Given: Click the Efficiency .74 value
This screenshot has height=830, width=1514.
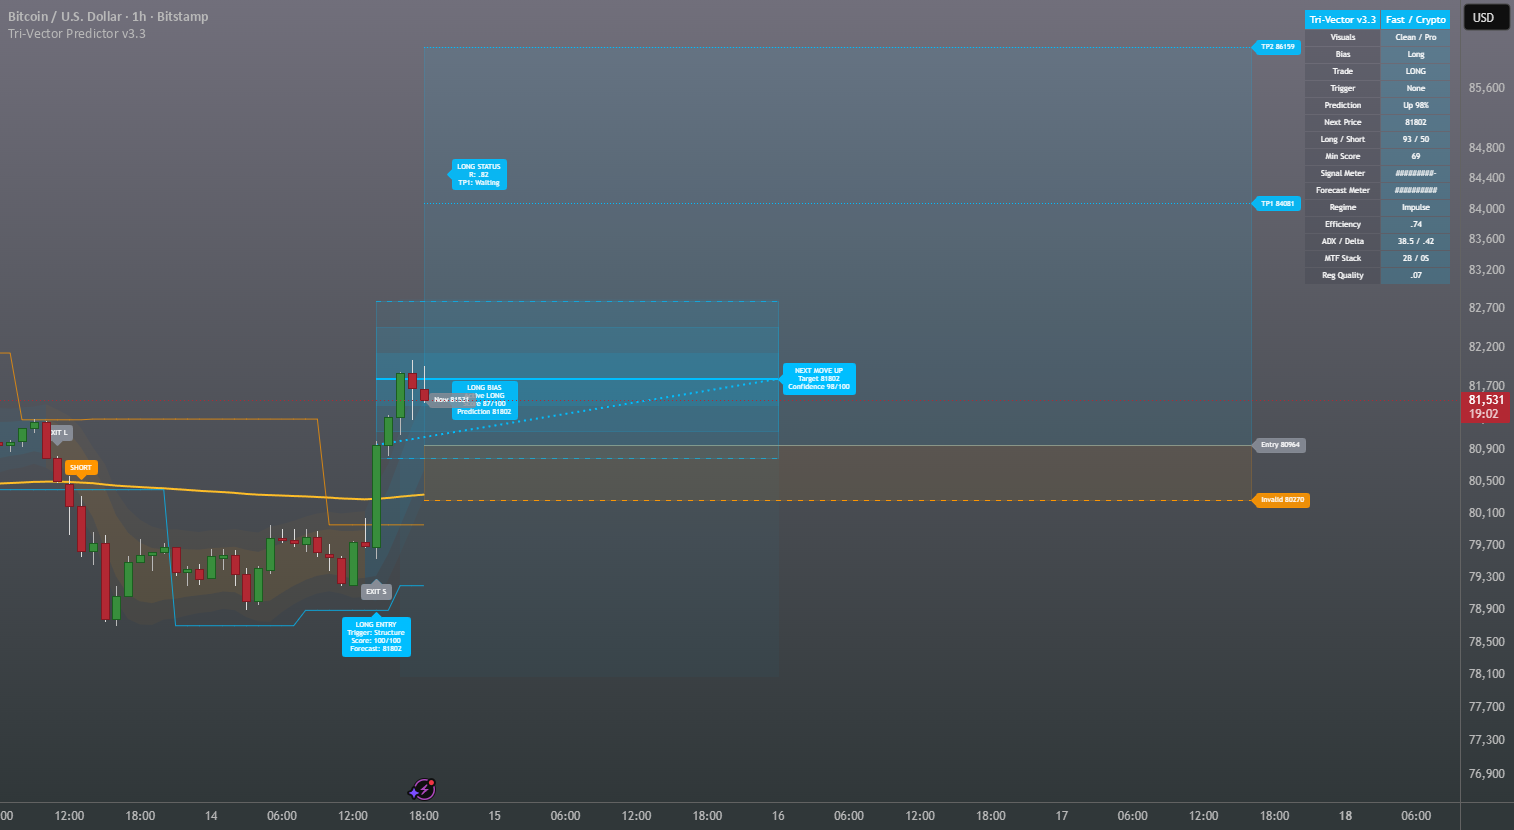Looking at the screenshot, I should 1415,224.
